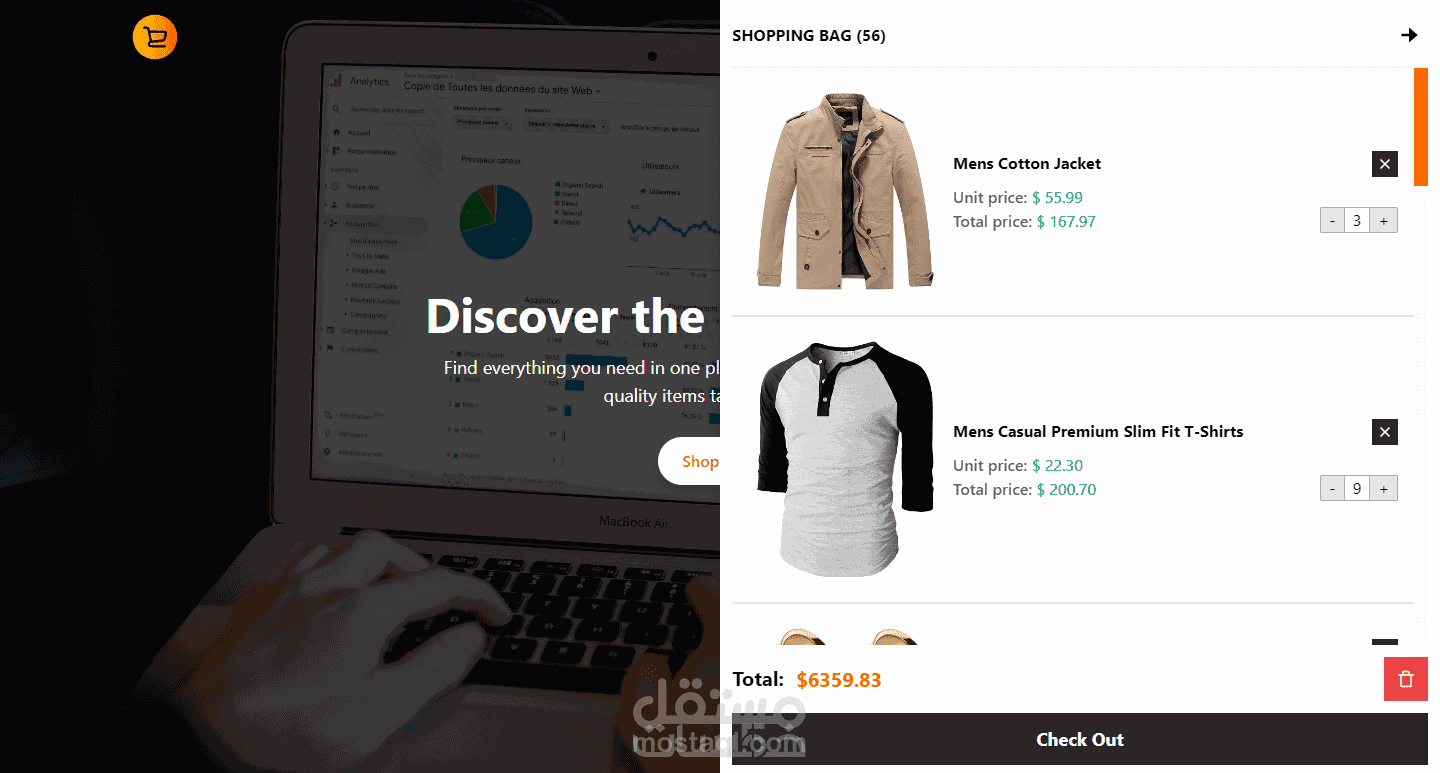This screenshot has width=1440, height=773.
Task: Clear the cart with the red trash icon
Action: coord(1406,680)
